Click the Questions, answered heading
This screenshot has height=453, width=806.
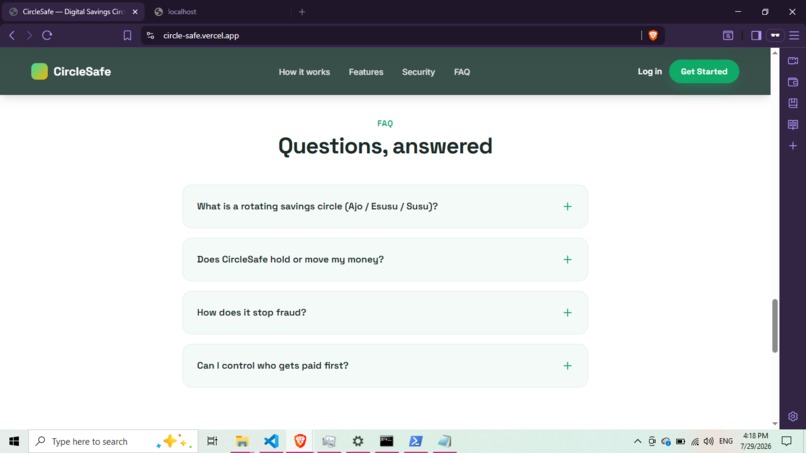[385, 146]
